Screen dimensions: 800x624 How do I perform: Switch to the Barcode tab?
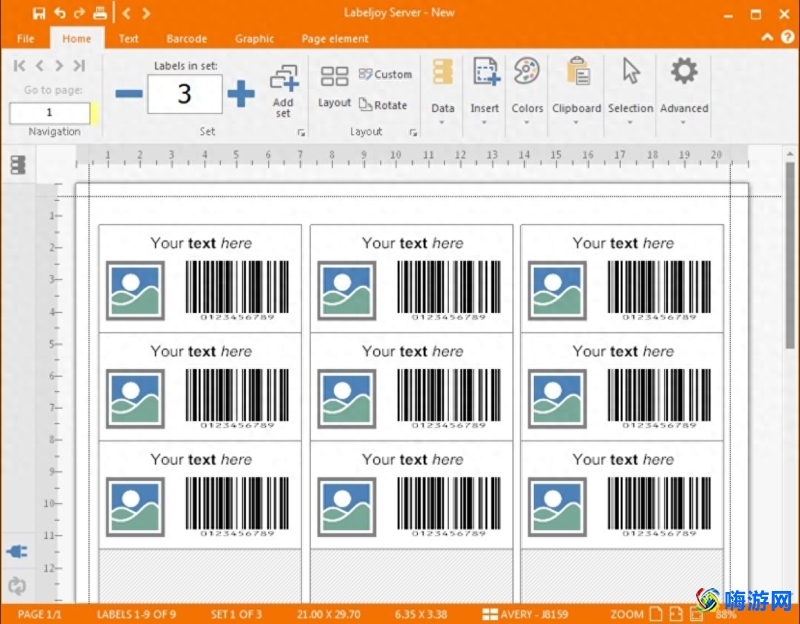[x=187, y=39]
